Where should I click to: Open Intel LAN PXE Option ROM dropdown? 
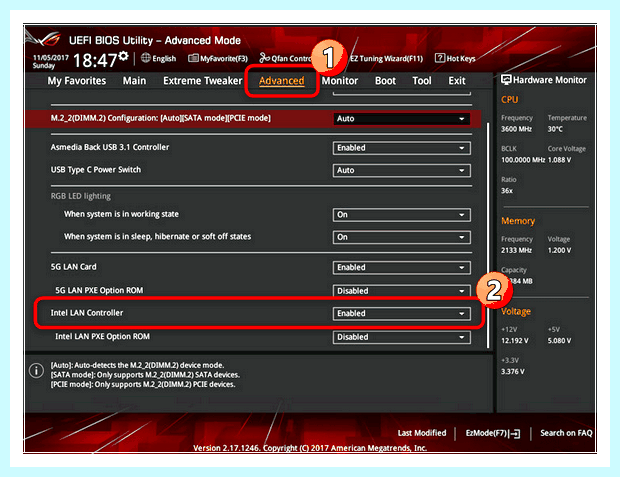coord(402,337)
